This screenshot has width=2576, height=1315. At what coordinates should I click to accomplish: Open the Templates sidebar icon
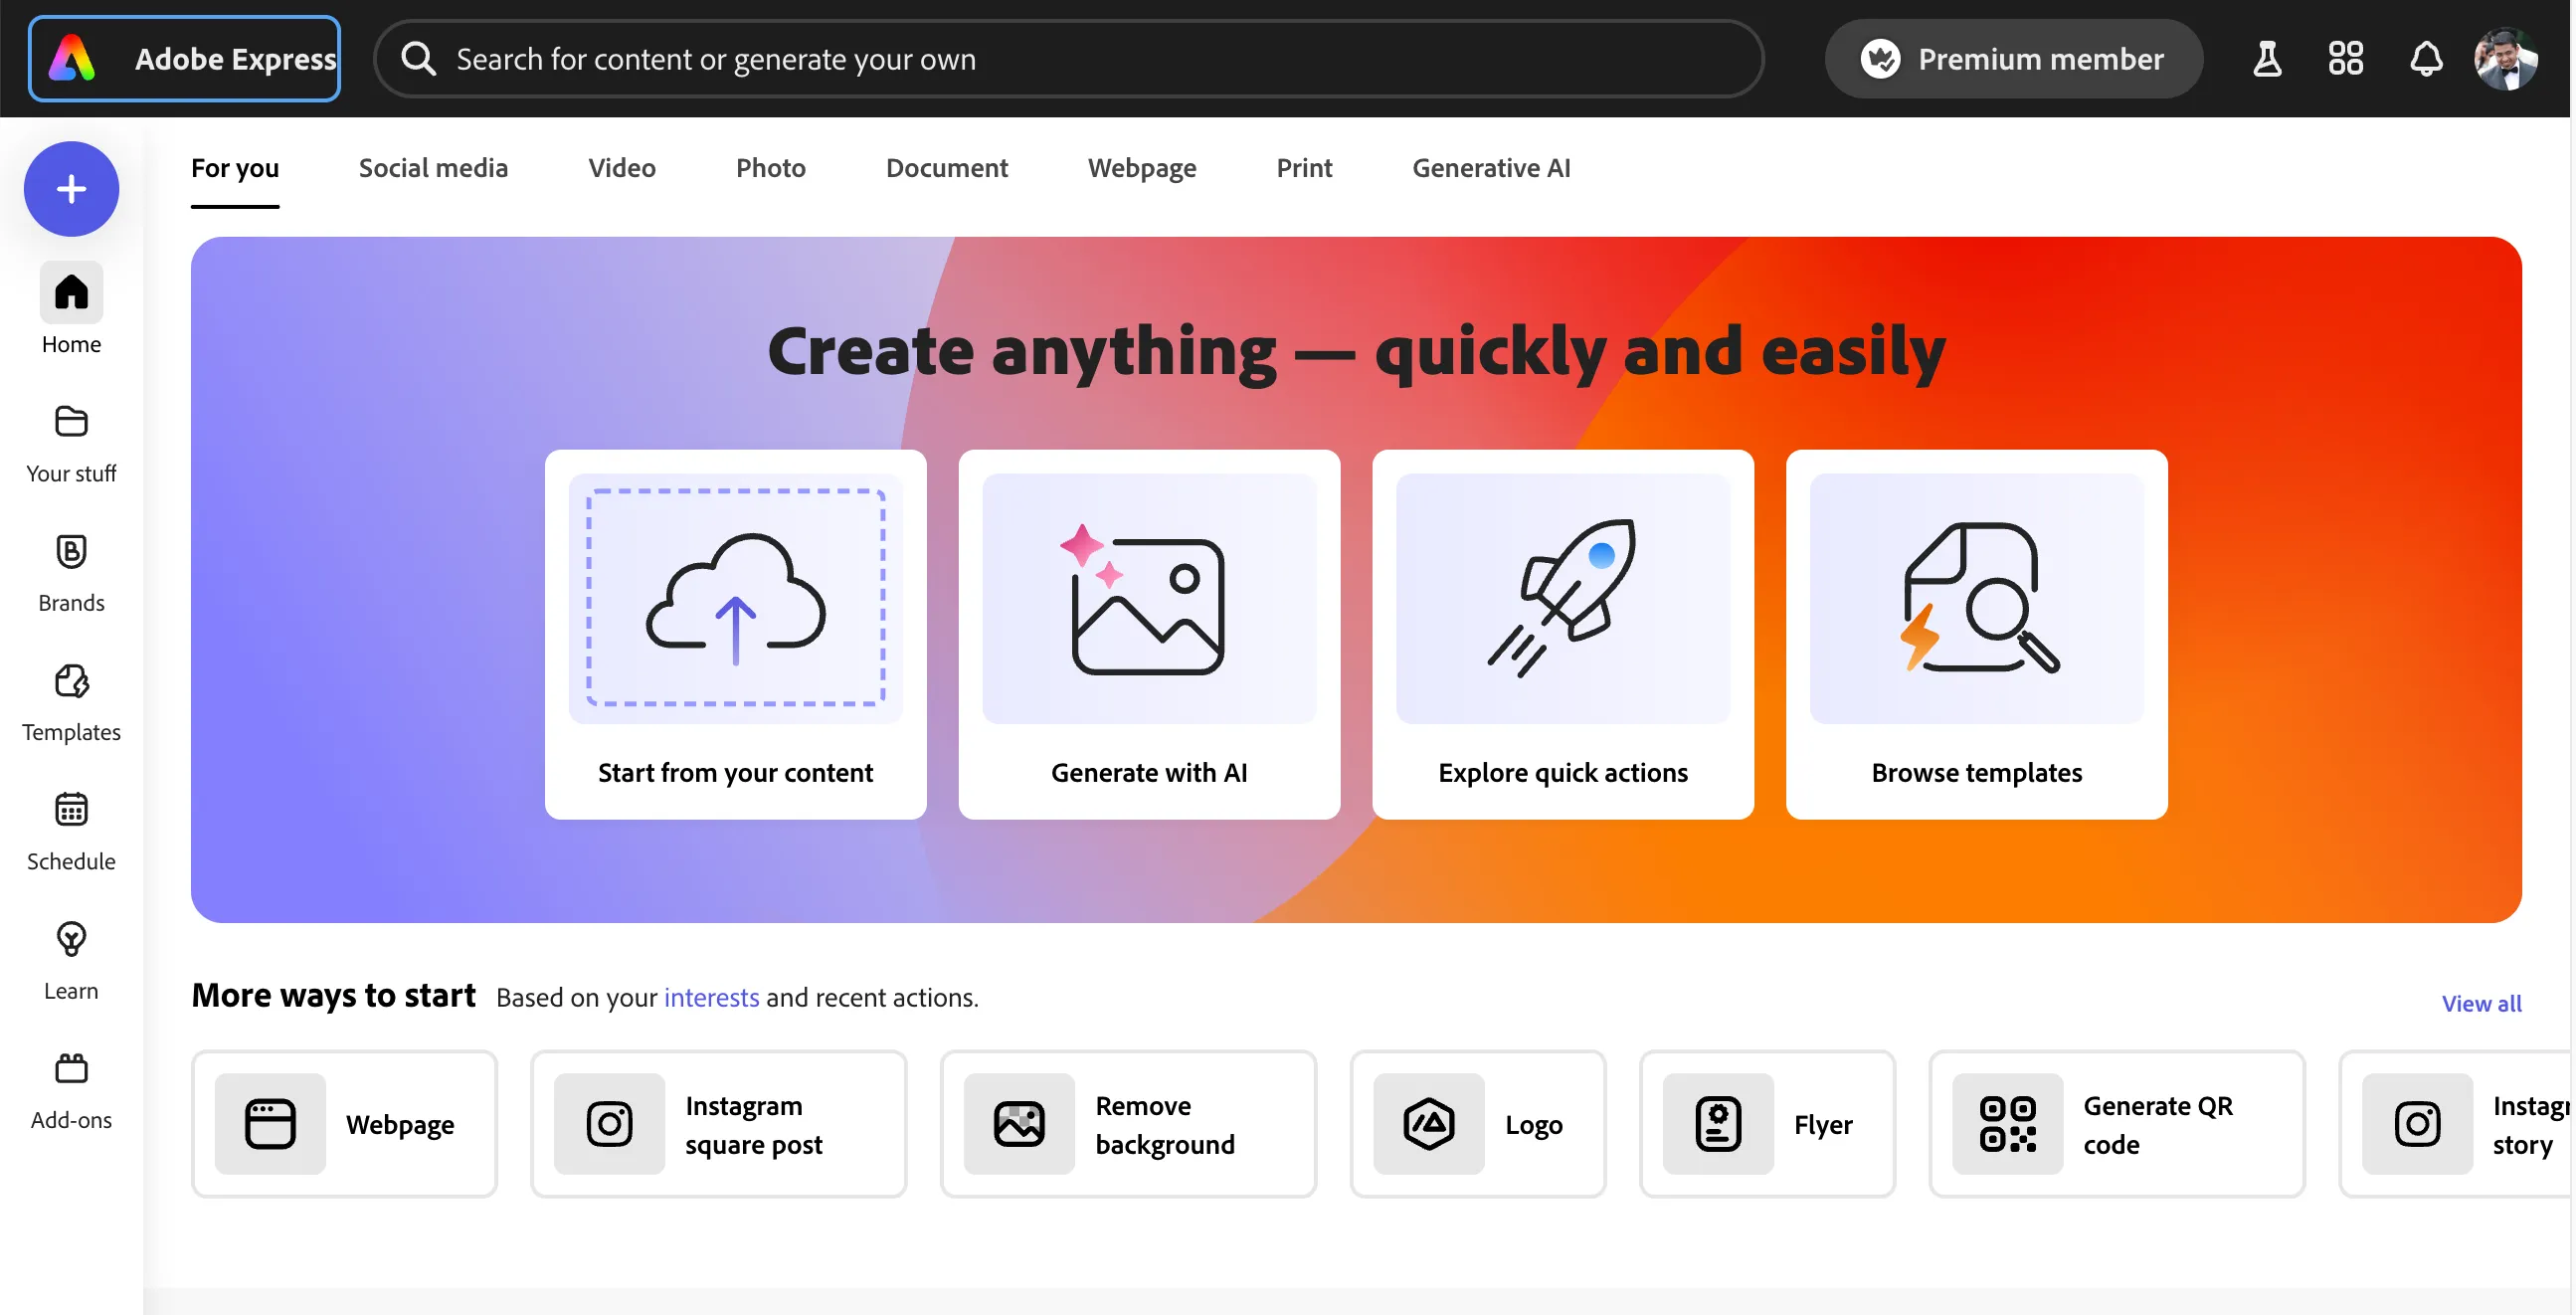[71, 681]
